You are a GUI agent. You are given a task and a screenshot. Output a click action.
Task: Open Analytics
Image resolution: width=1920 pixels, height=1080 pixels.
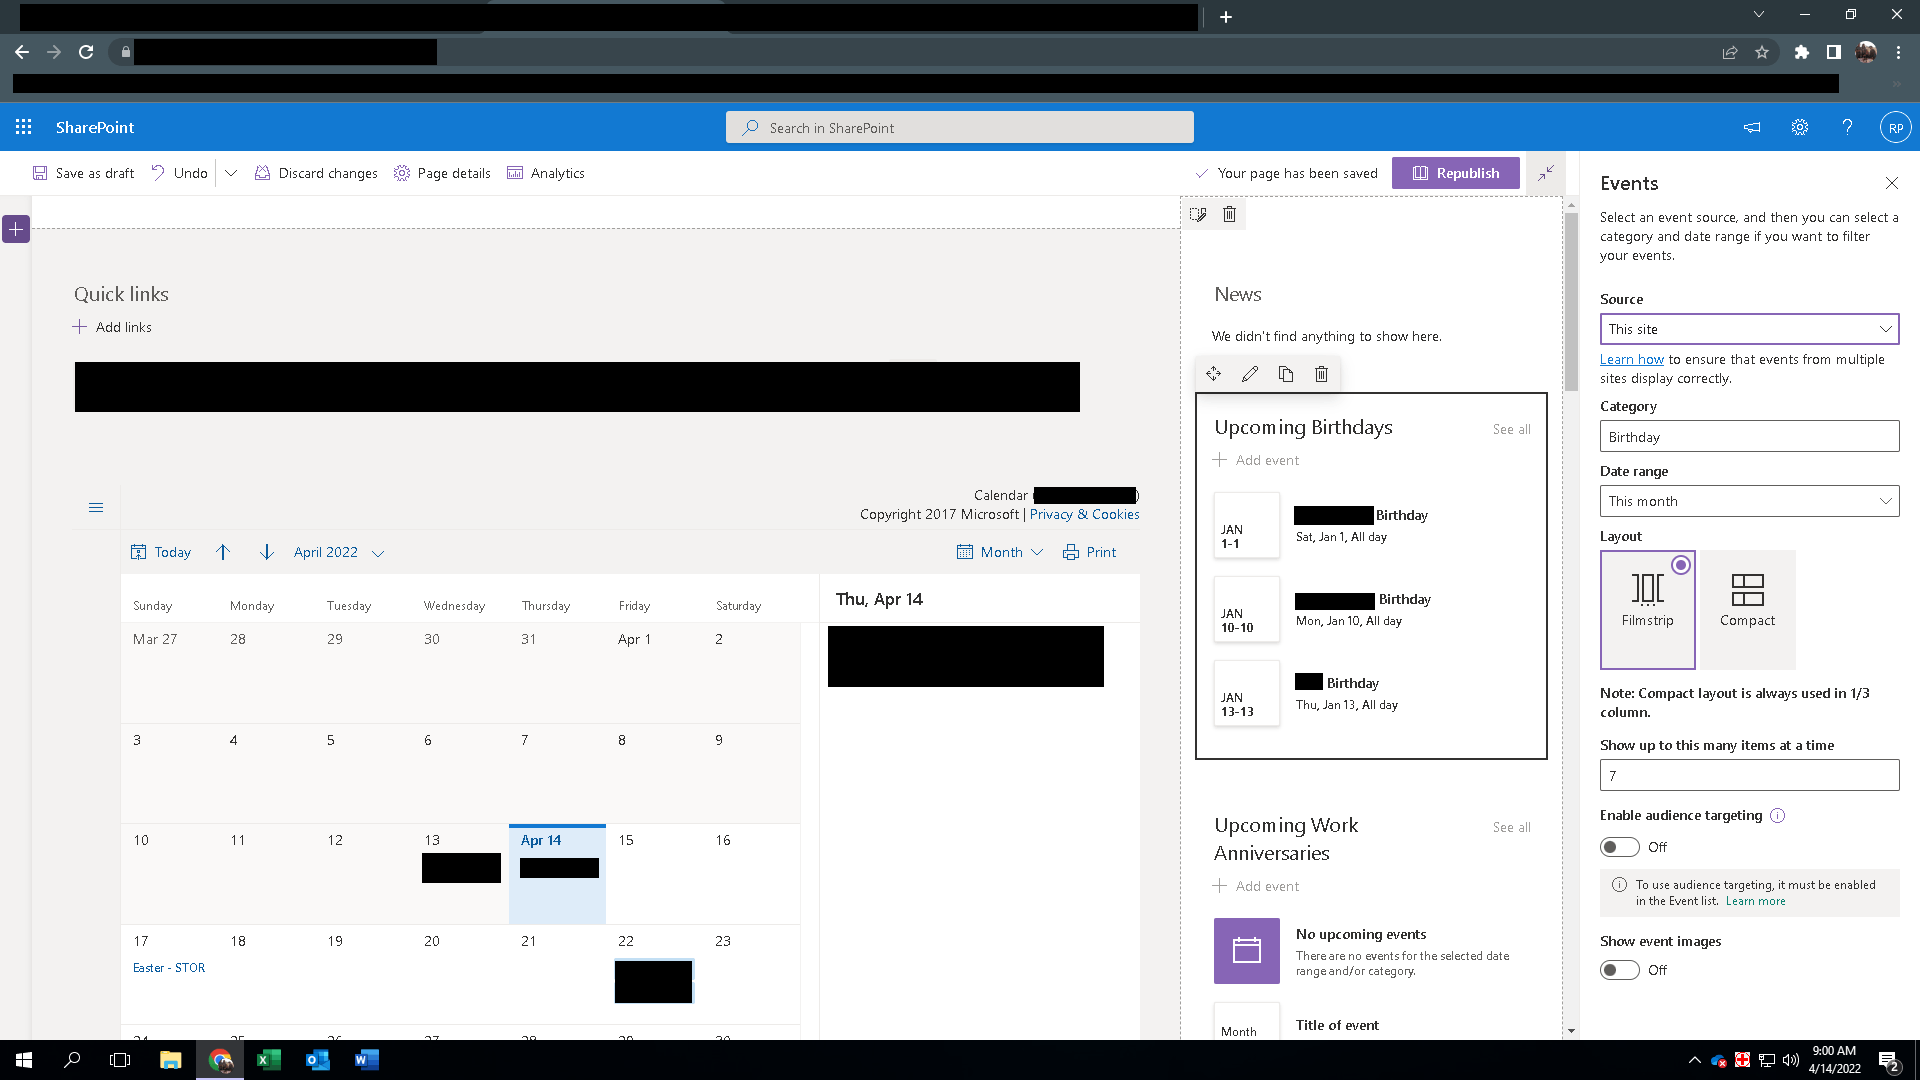click(x=546, y=173)
